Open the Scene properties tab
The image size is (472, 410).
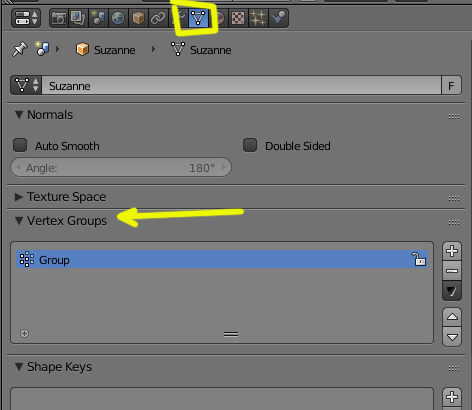coord(98,18)
